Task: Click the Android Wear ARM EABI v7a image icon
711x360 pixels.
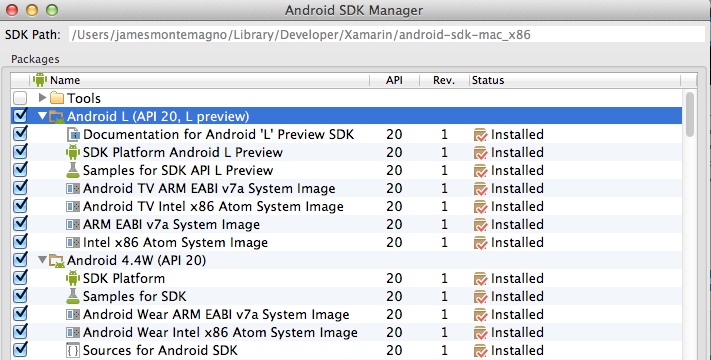Action: click(73, 314)
